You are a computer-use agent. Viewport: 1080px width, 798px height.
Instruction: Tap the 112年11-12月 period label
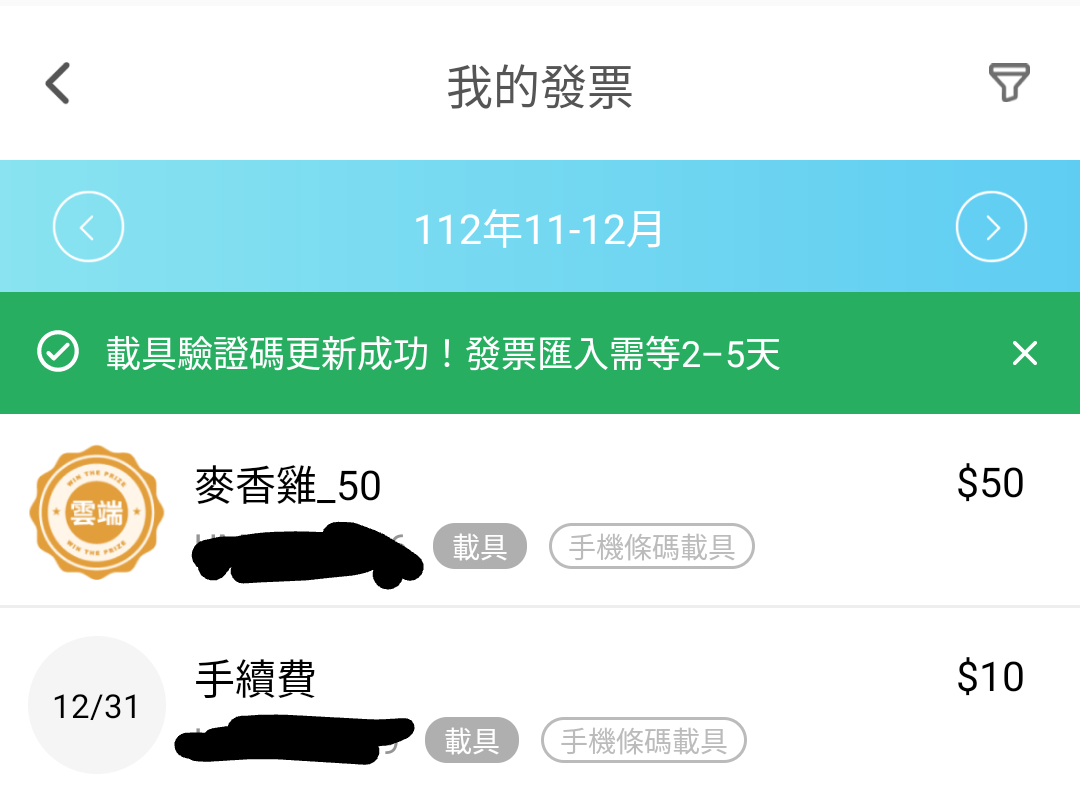539,230
